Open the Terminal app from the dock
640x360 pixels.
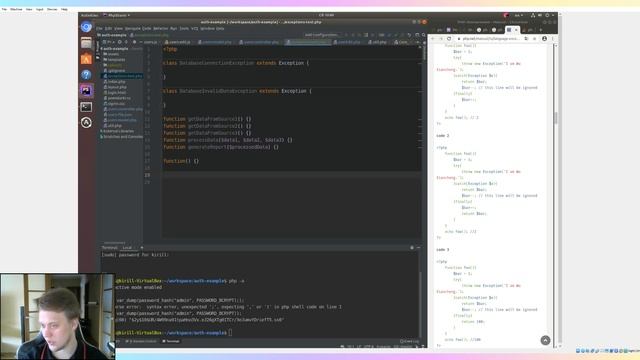coord(86,107)
